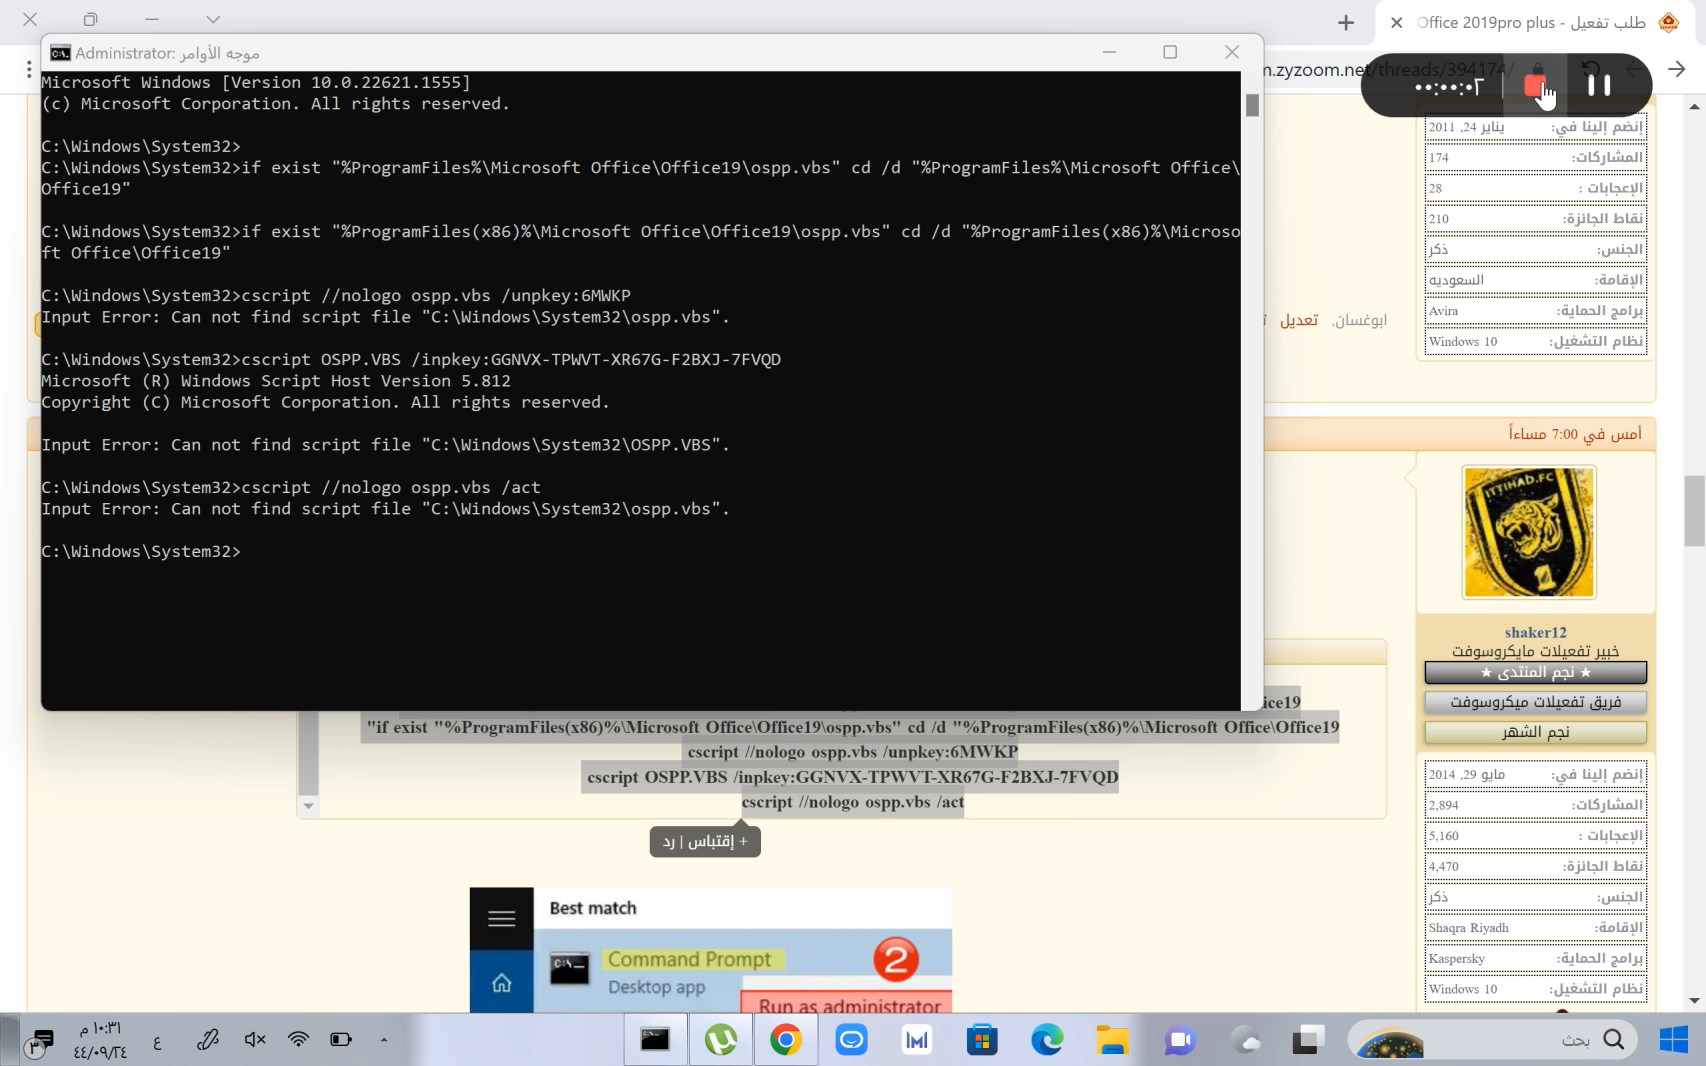Open shaker12 profile link
This screenshot has width=1706, height=1066.
tap(1535, 632)
